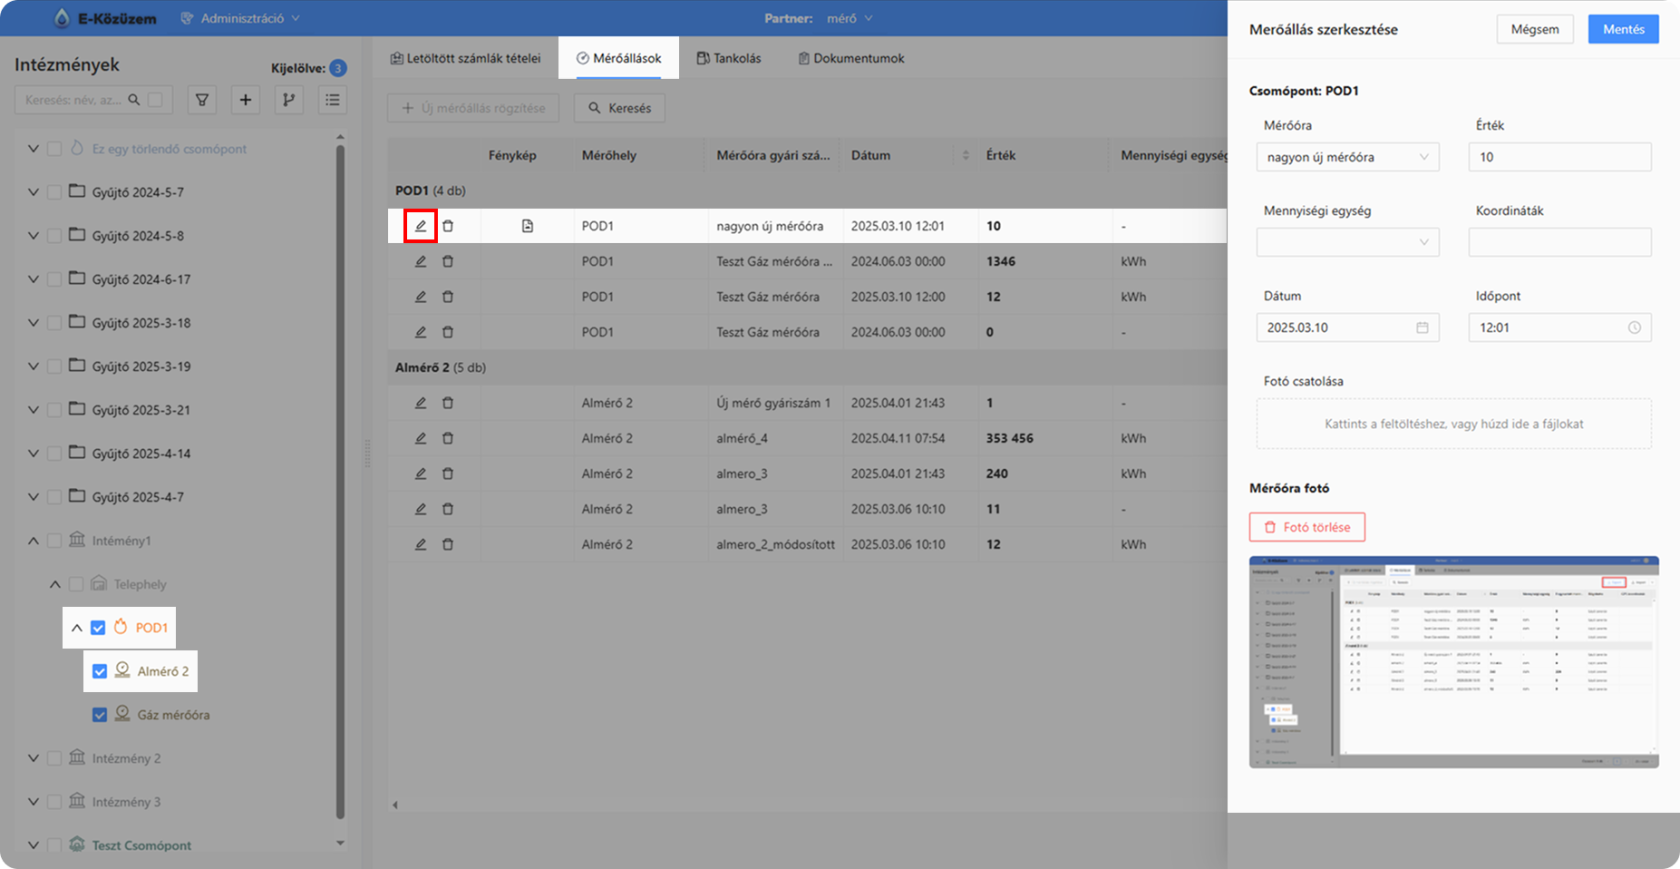Click the trash icon for almérő_4 reading
This screenshot has height=869, width=1680.
(x=448, y=438)
